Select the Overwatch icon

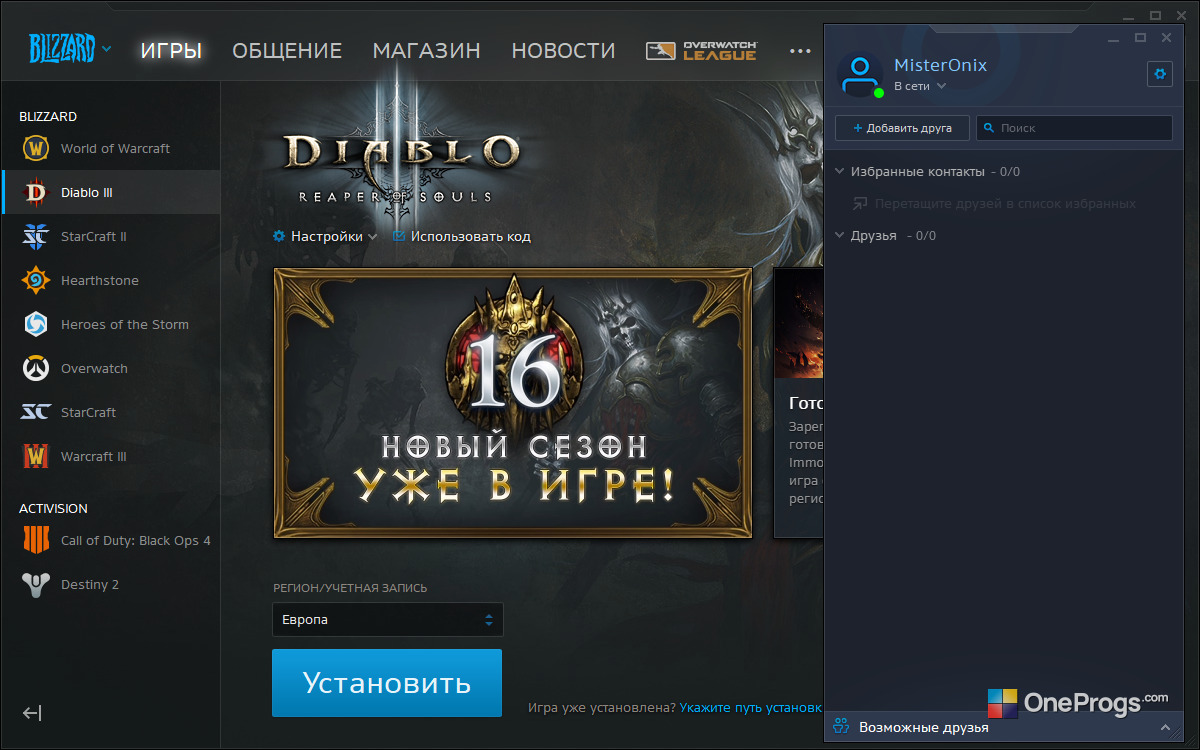pos(36,368)
